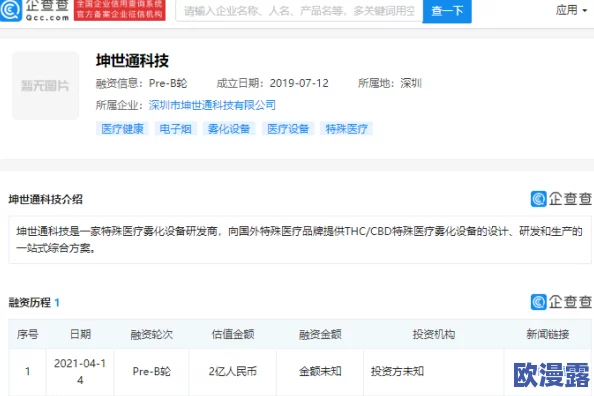The height and width of the screenshot is (396, 594).
Task: Select the 雾化设备 tag
Action: pos(229,129)
